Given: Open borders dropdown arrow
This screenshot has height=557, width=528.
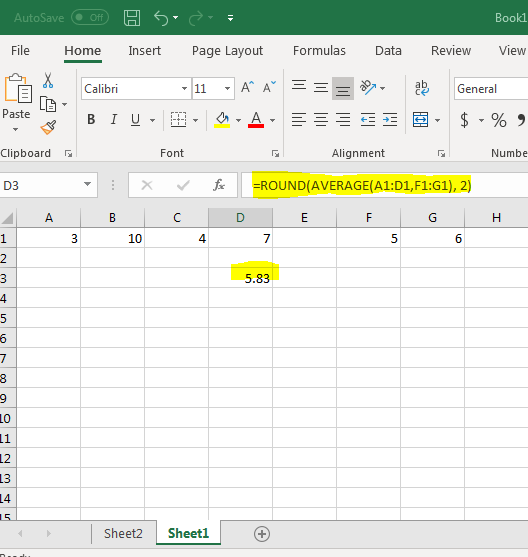Looking at the screenshot, I should [x=195, y=120].
